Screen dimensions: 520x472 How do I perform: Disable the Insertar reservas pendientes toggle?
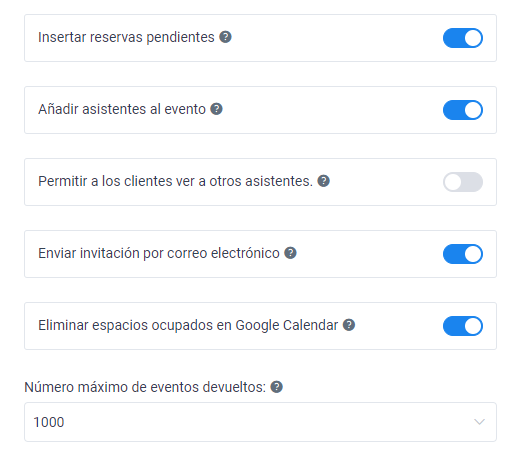click(x=463, y=38)
